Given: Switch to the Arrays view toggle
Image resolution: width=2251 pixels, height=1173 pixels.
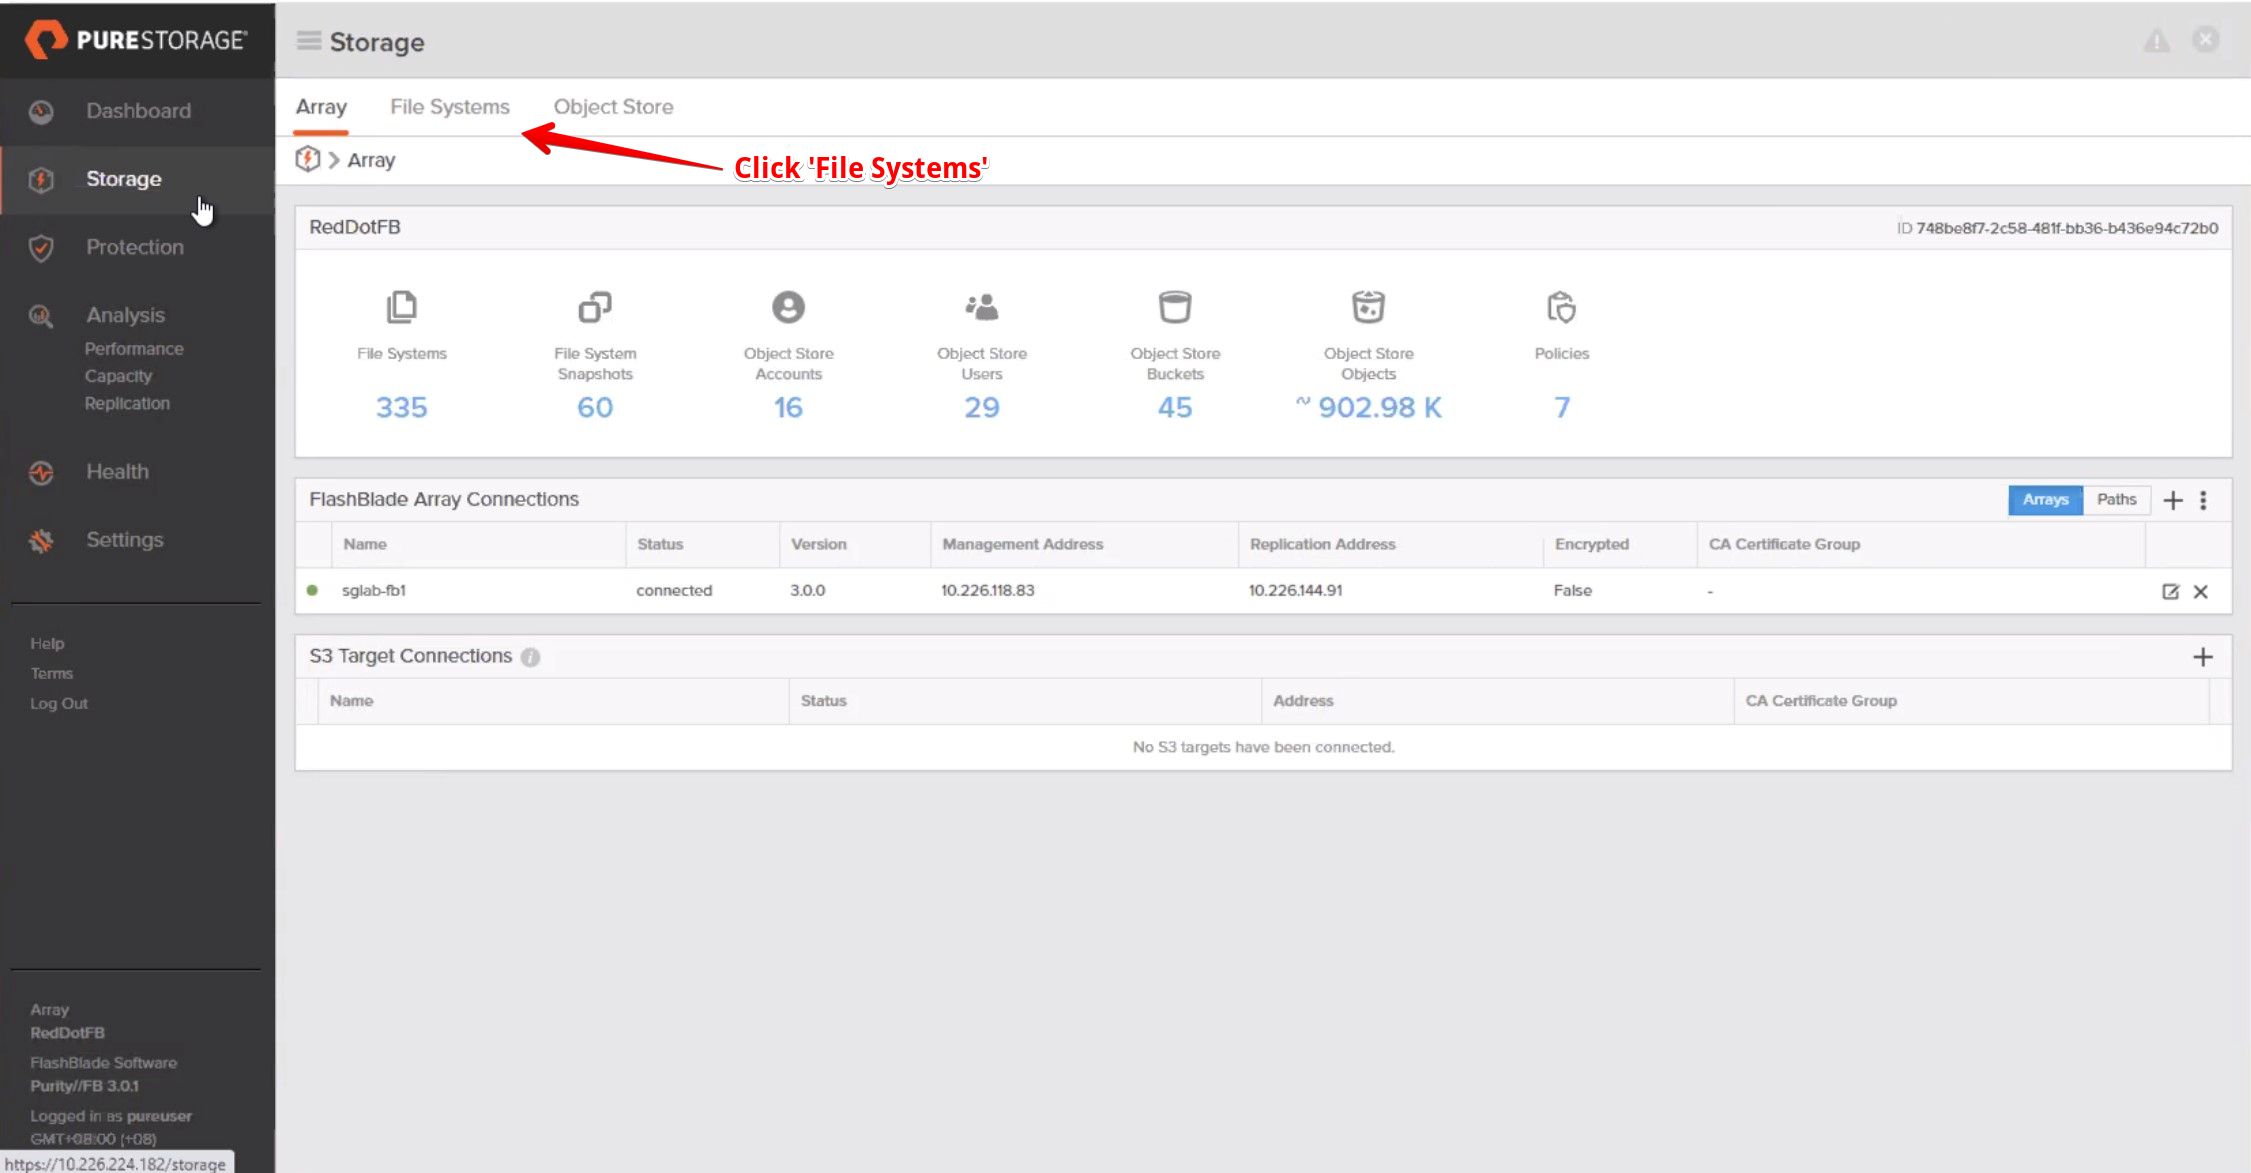Looking at the screenshot, I should pos(2045,499).
